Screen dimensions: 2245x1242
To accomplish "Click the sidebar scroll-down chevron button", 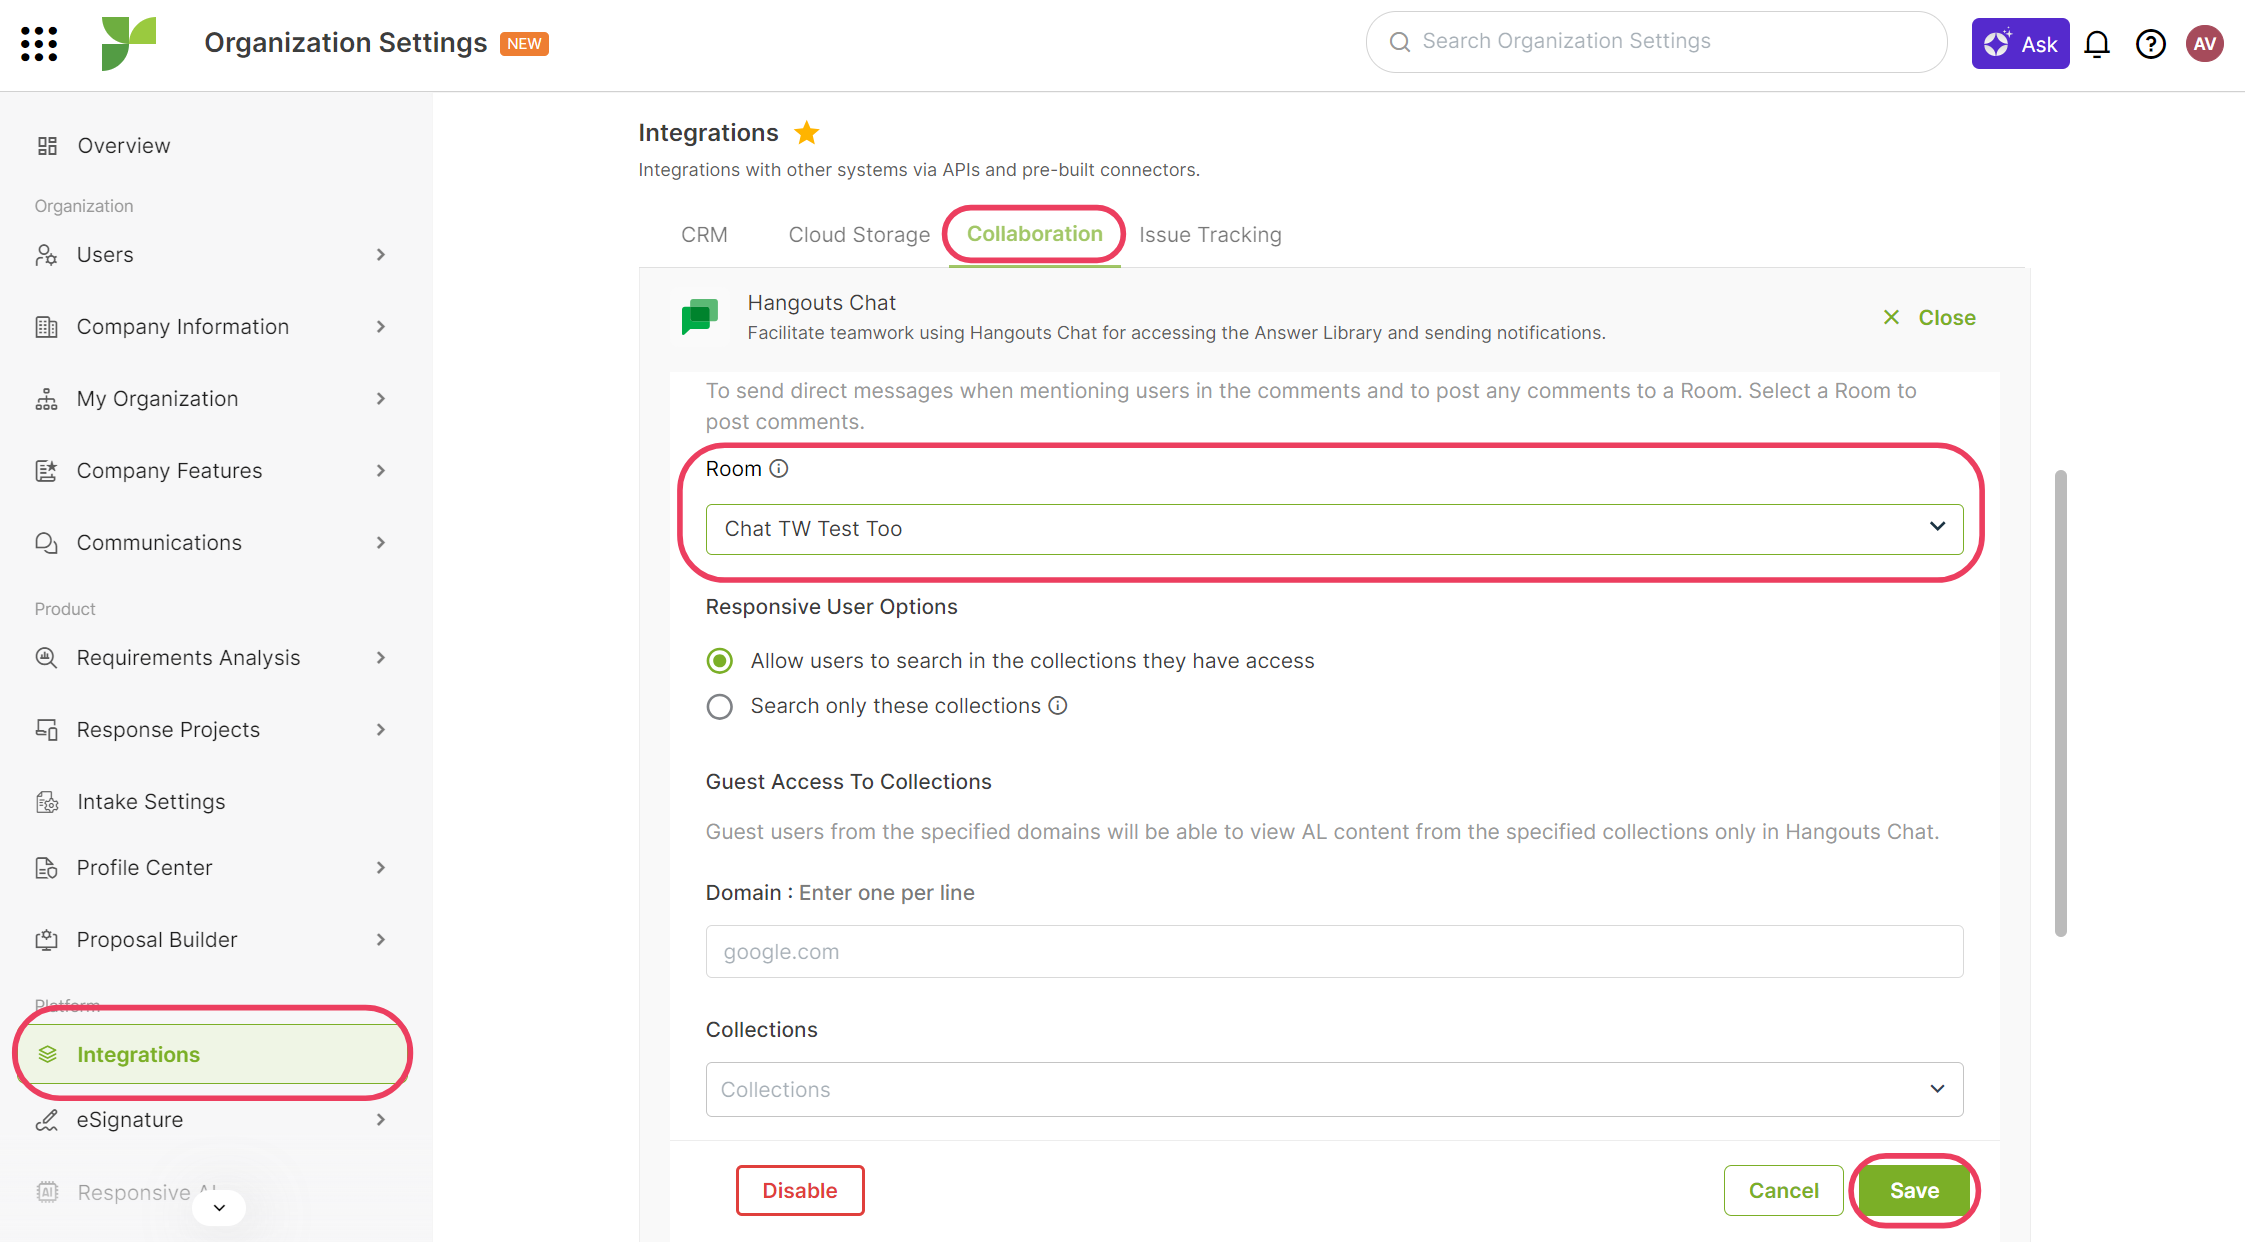I will pyautogui.click(x=219, y=1207).
